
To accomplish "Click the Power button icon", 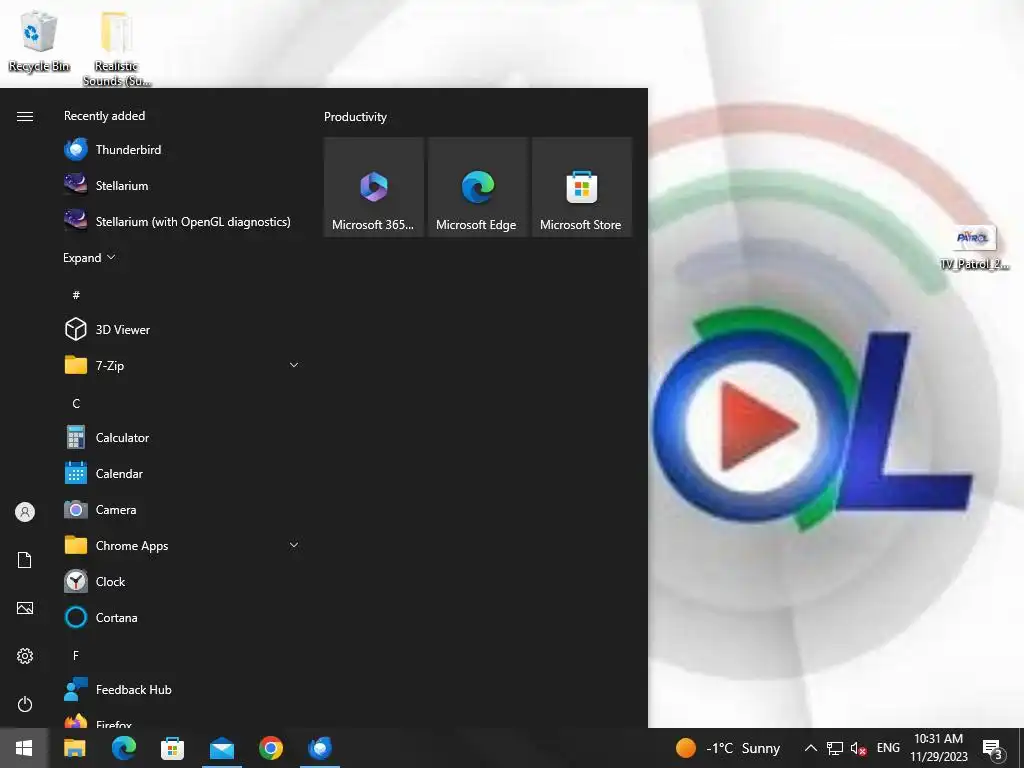I will click(x=25, y=704).
